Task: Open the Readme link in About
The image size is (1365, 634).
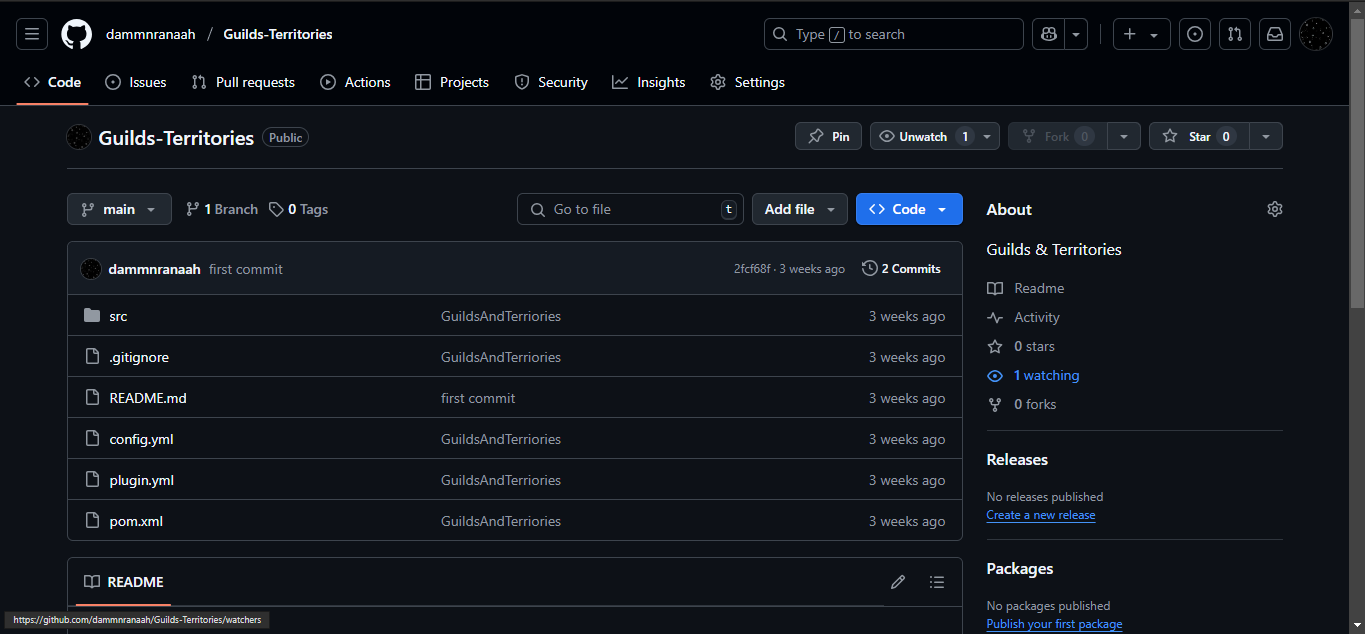Action: tap(1026, 288)
